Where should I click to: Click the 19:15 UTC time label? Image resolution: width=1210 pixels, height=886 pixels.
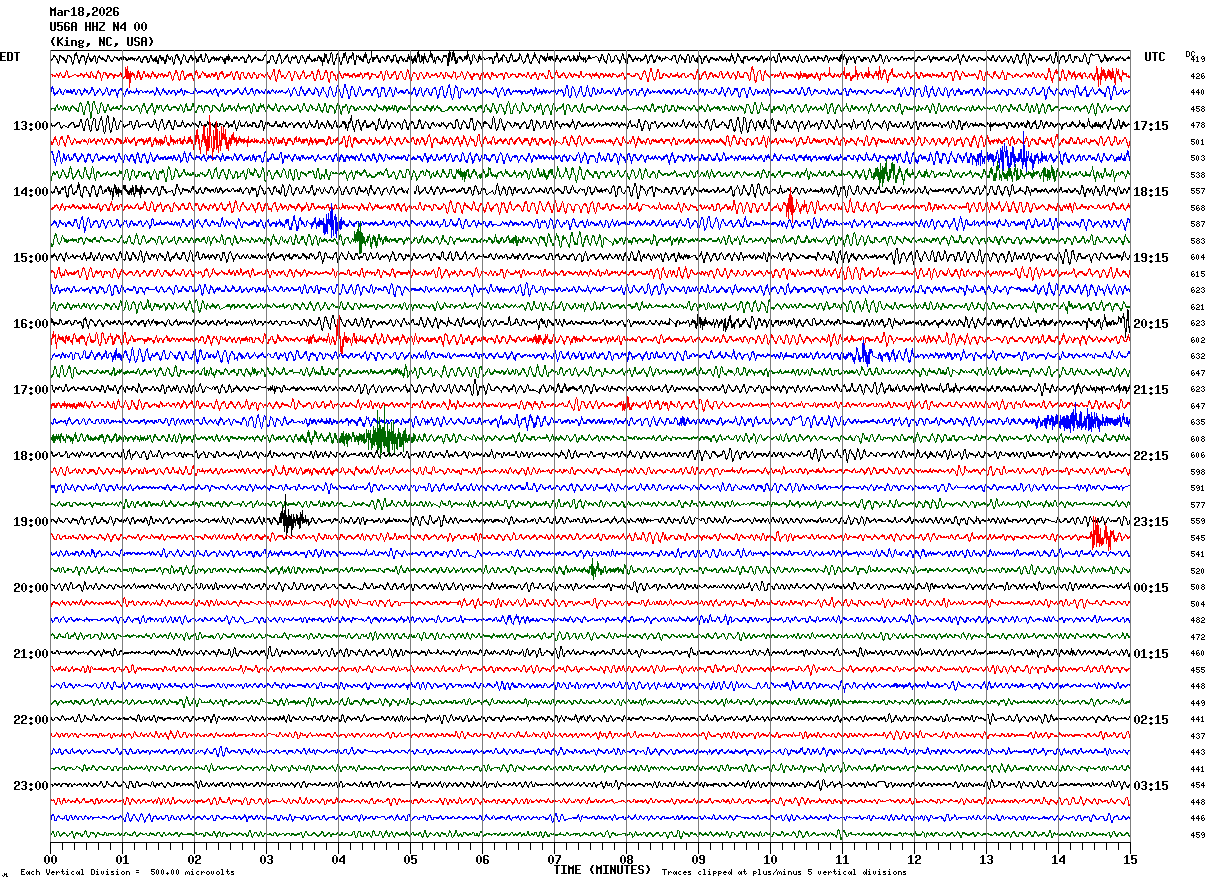pos(1150,258)
